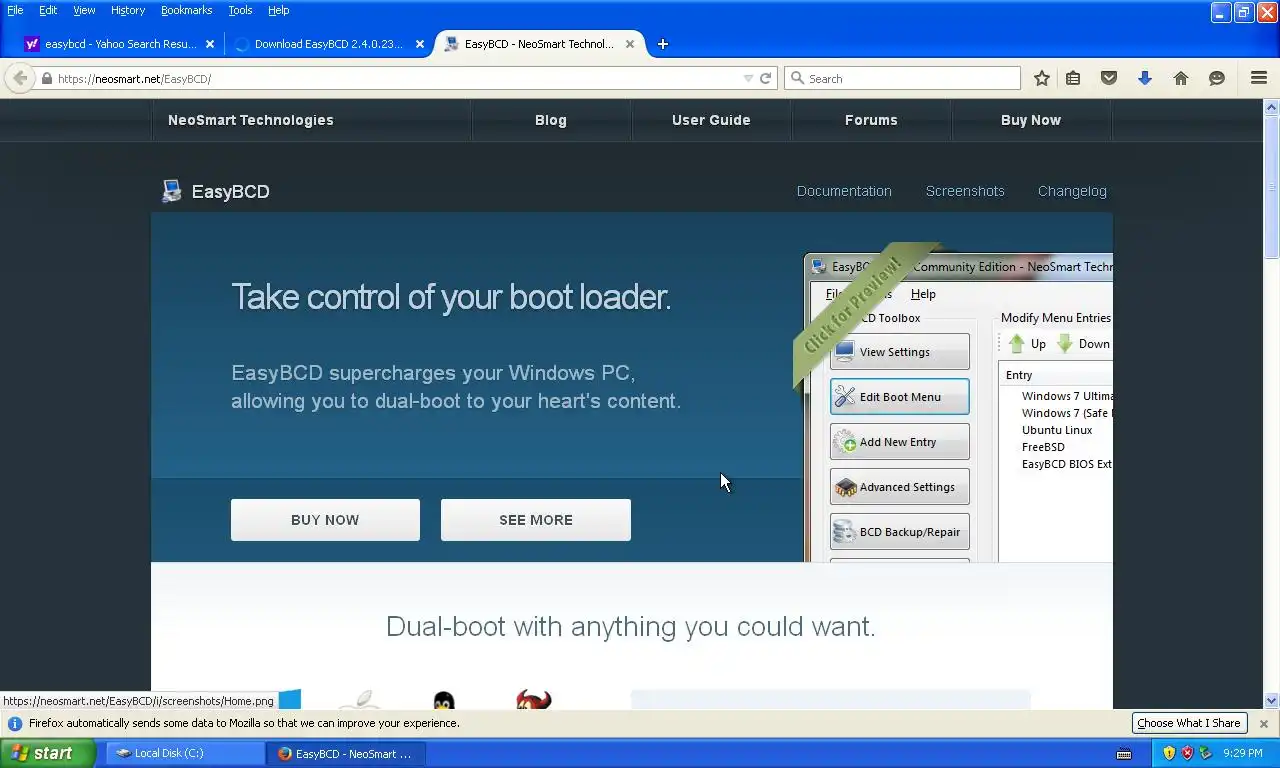This screenshot has width=1280, height=768.
Task: Bookmark this page with the star icon
Action: [x=1041, y=78]
